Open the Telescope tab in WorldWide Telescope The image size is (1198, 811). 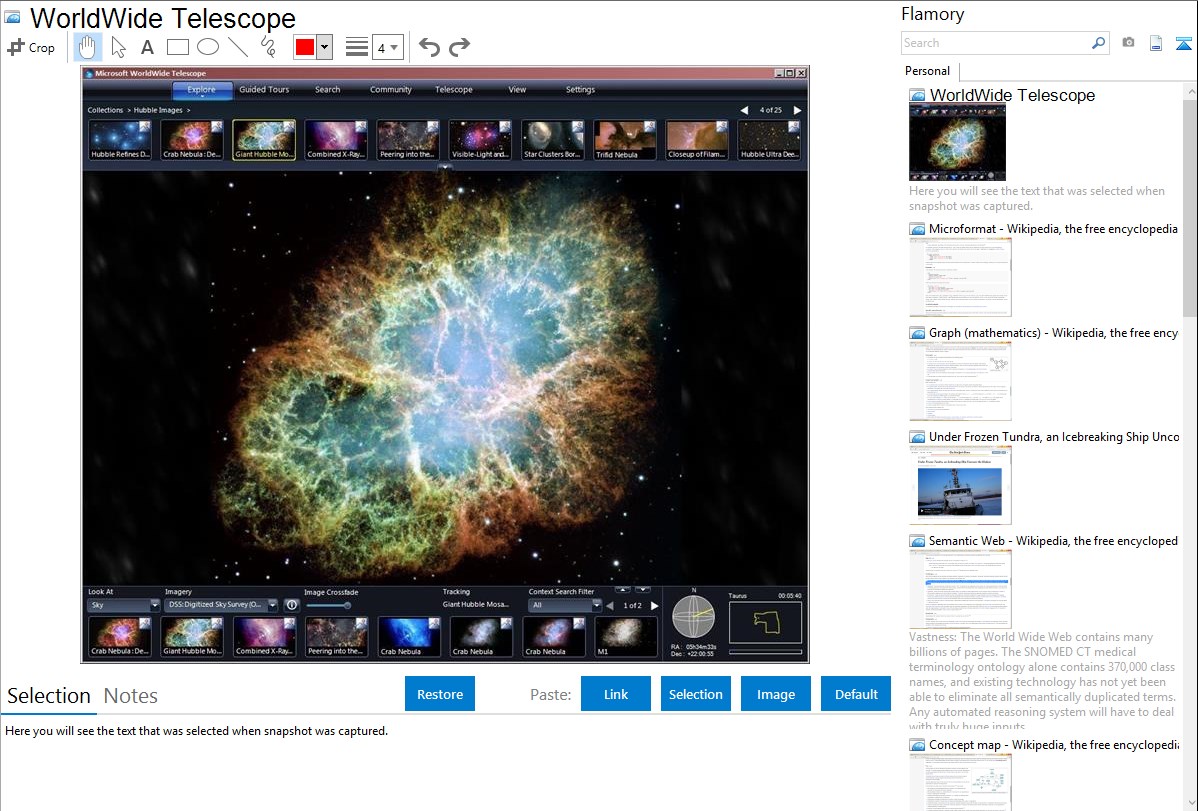tap(454, 89)
